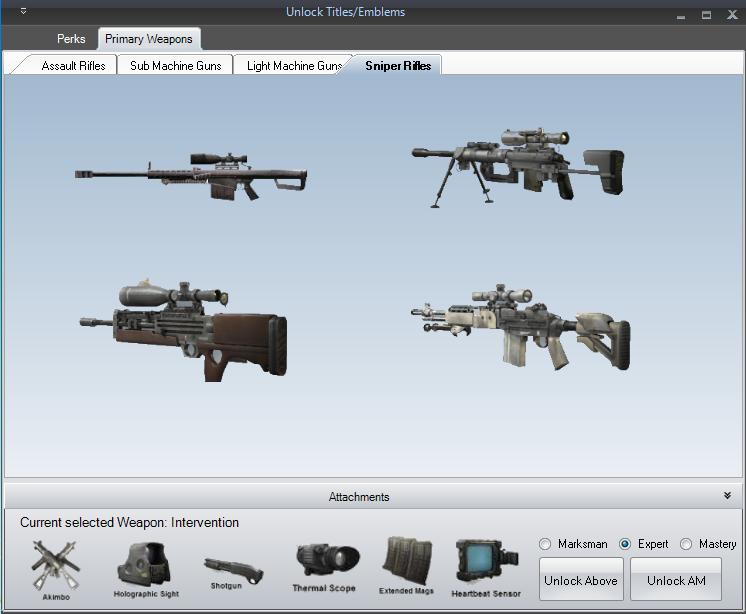Choose the Extended Mags attachment icon
This screenshot has height=614, width=746.
coord(407,566)
